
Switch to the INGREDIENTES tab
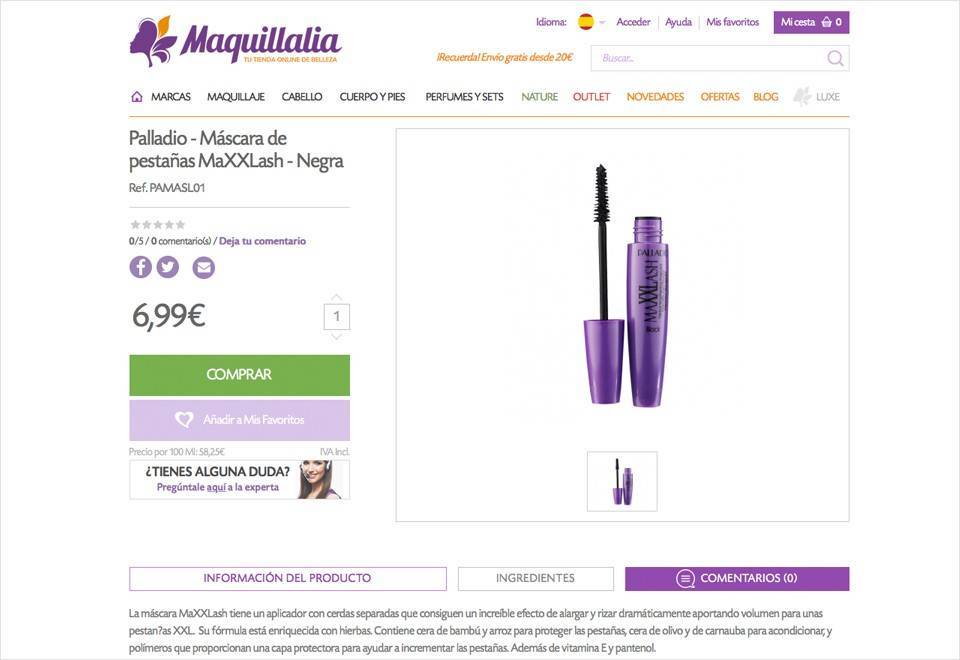[x=536, y=579]
